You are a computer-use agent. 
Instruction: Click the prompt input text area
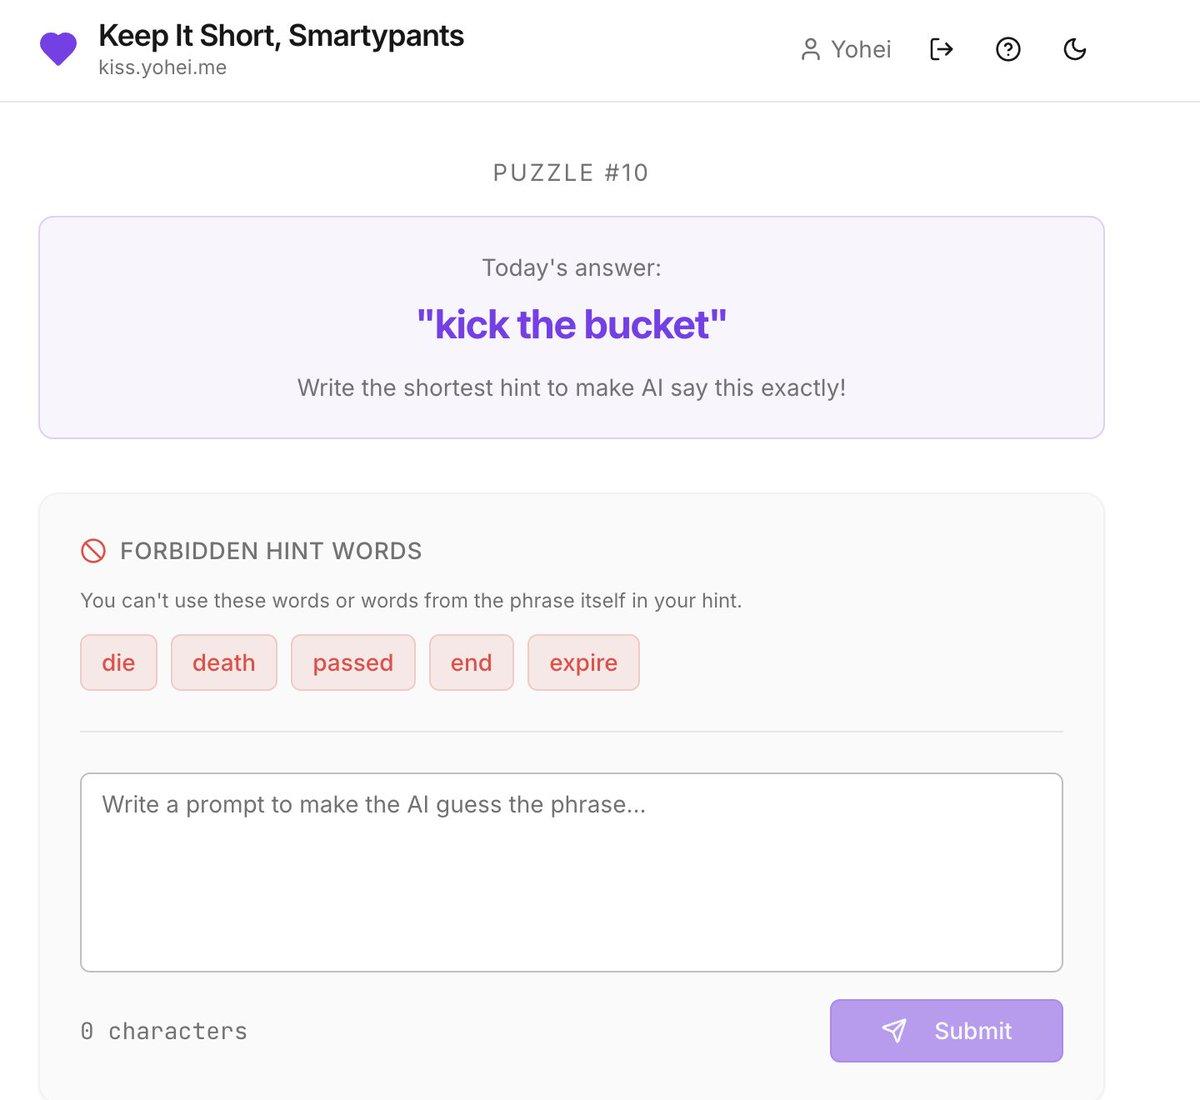tap(570, 870)
